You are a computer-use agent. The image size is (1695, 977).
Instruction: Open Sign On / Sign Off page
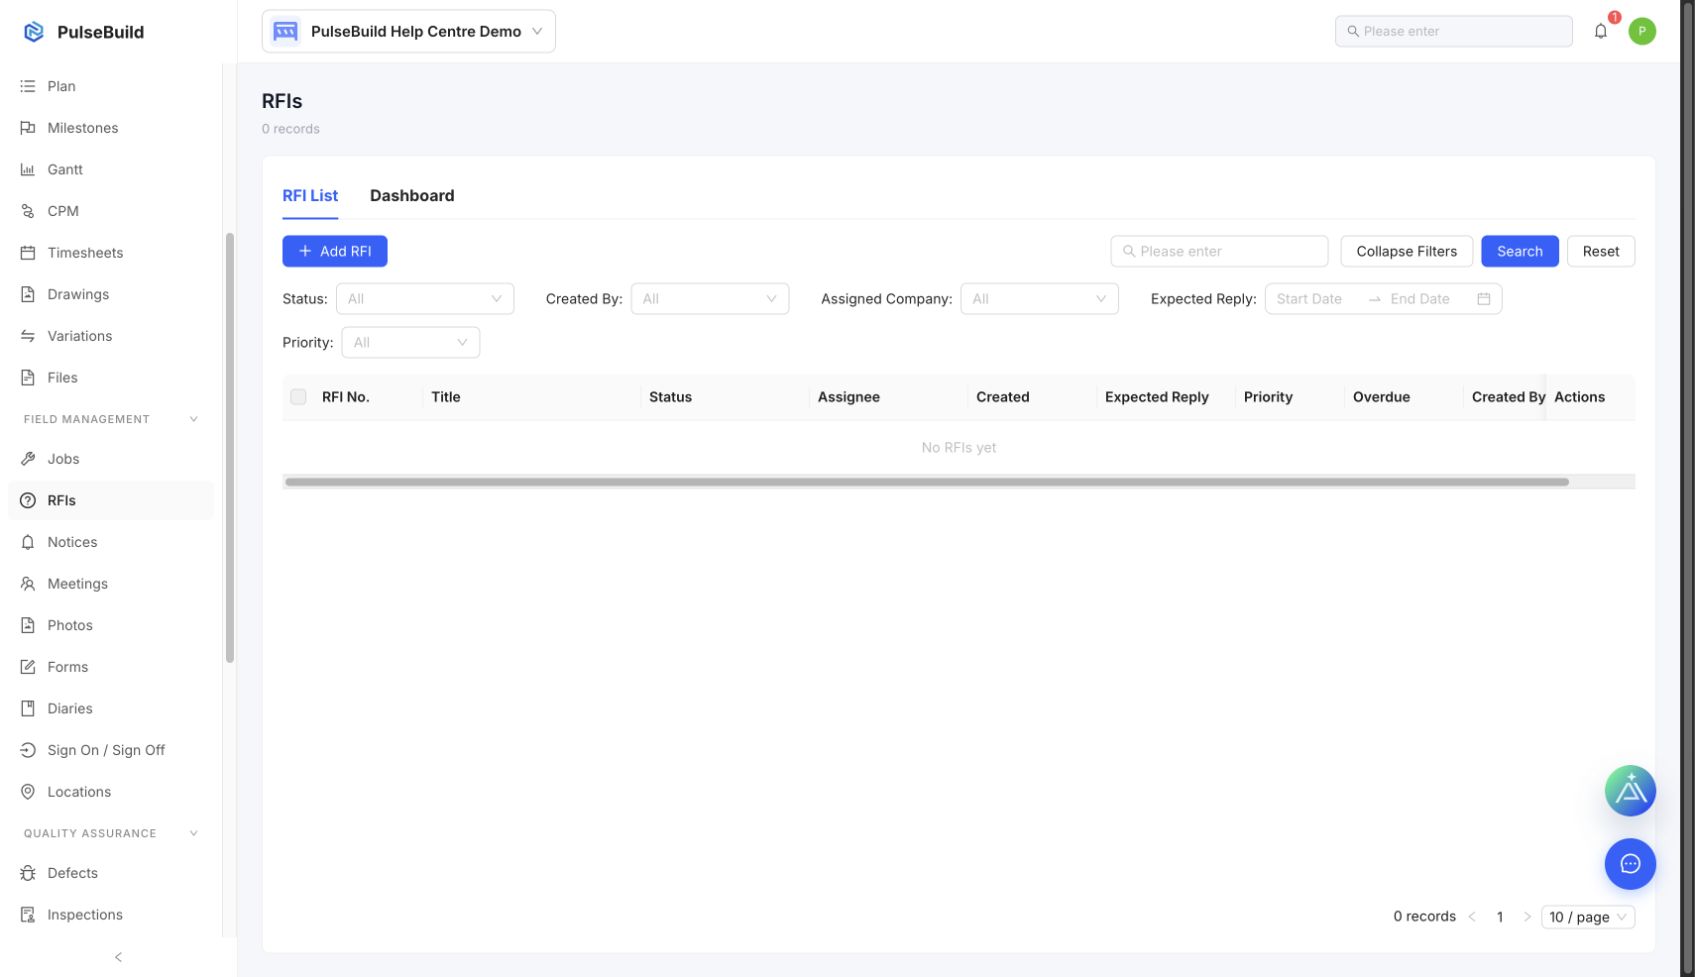point(110,750)
